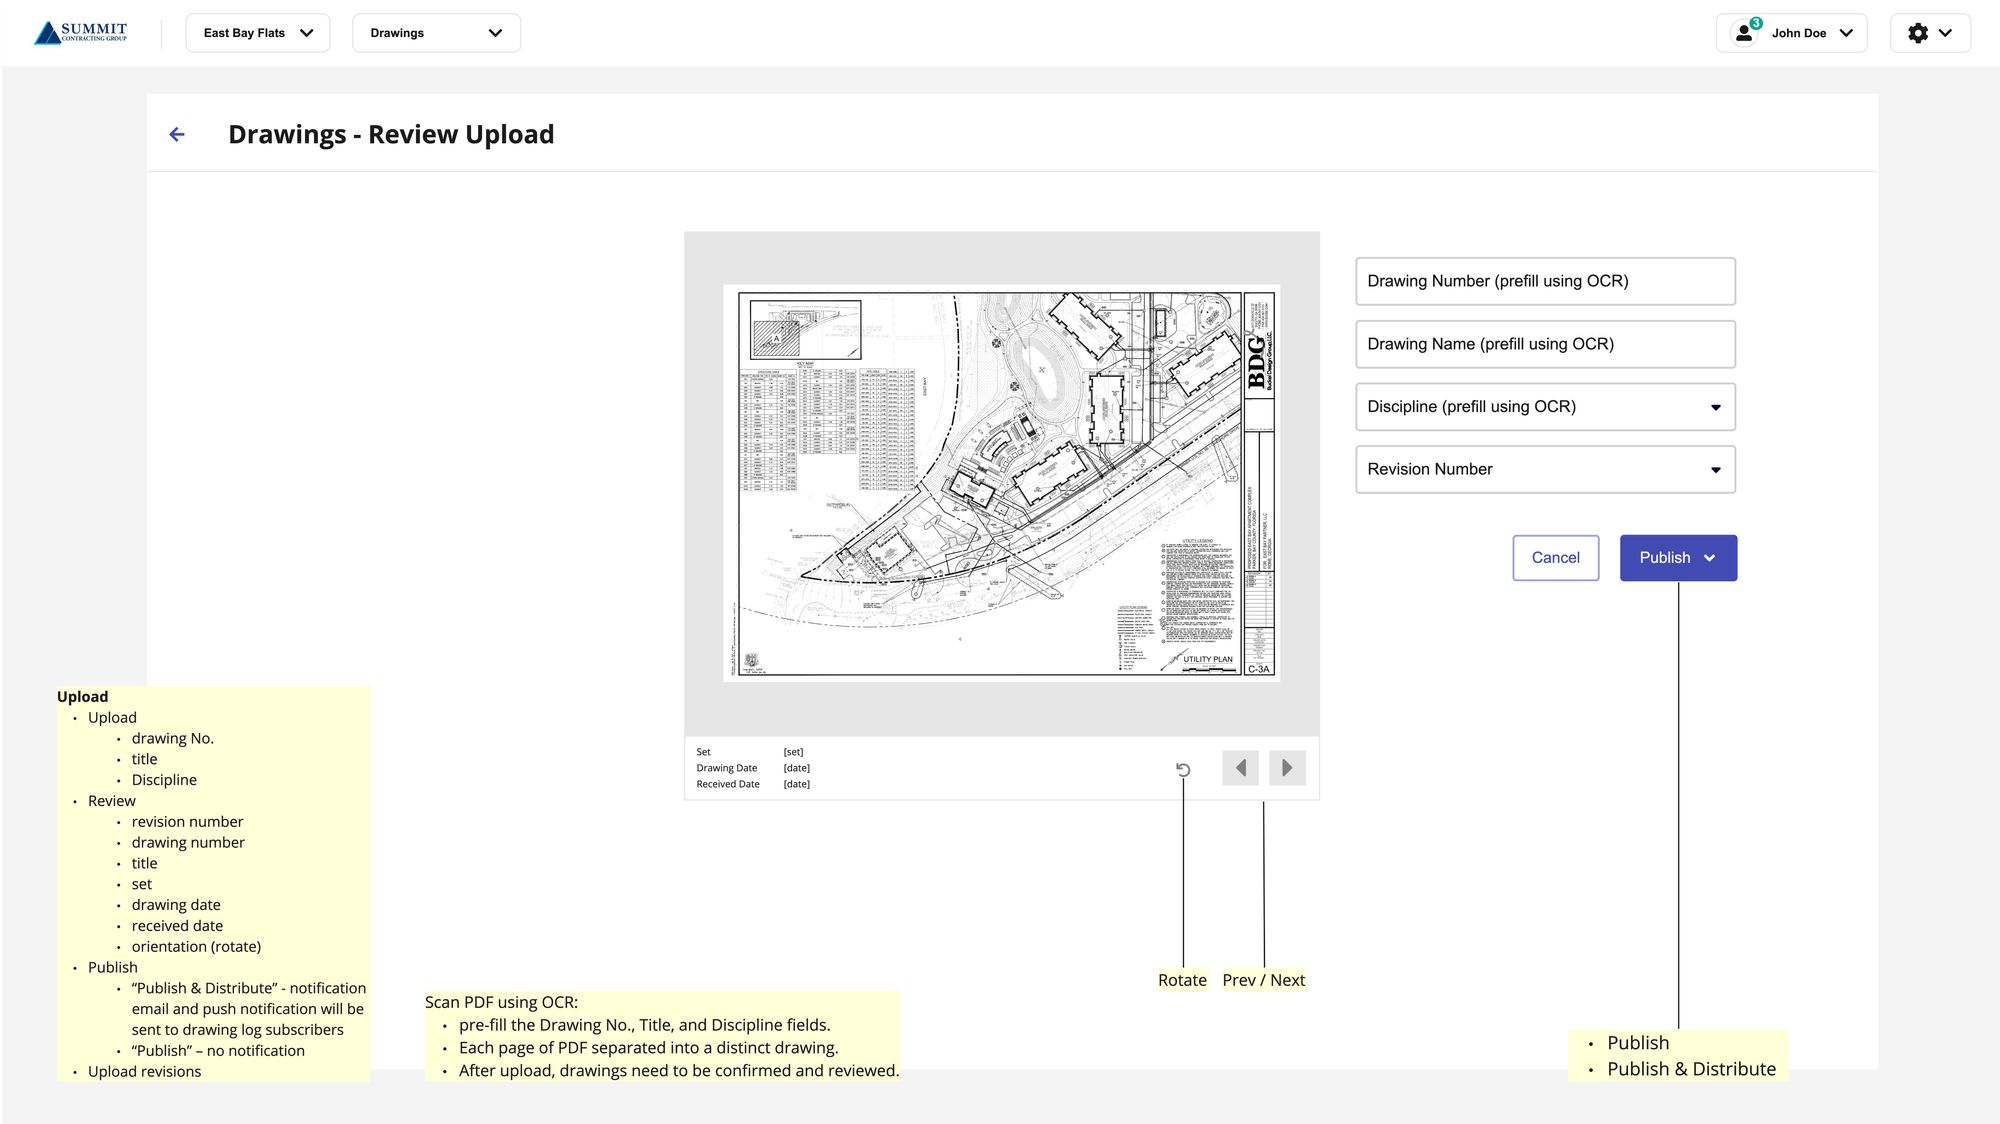
Task: Open the East Bay Flats project dropdown
Action: tap(258, 33)
